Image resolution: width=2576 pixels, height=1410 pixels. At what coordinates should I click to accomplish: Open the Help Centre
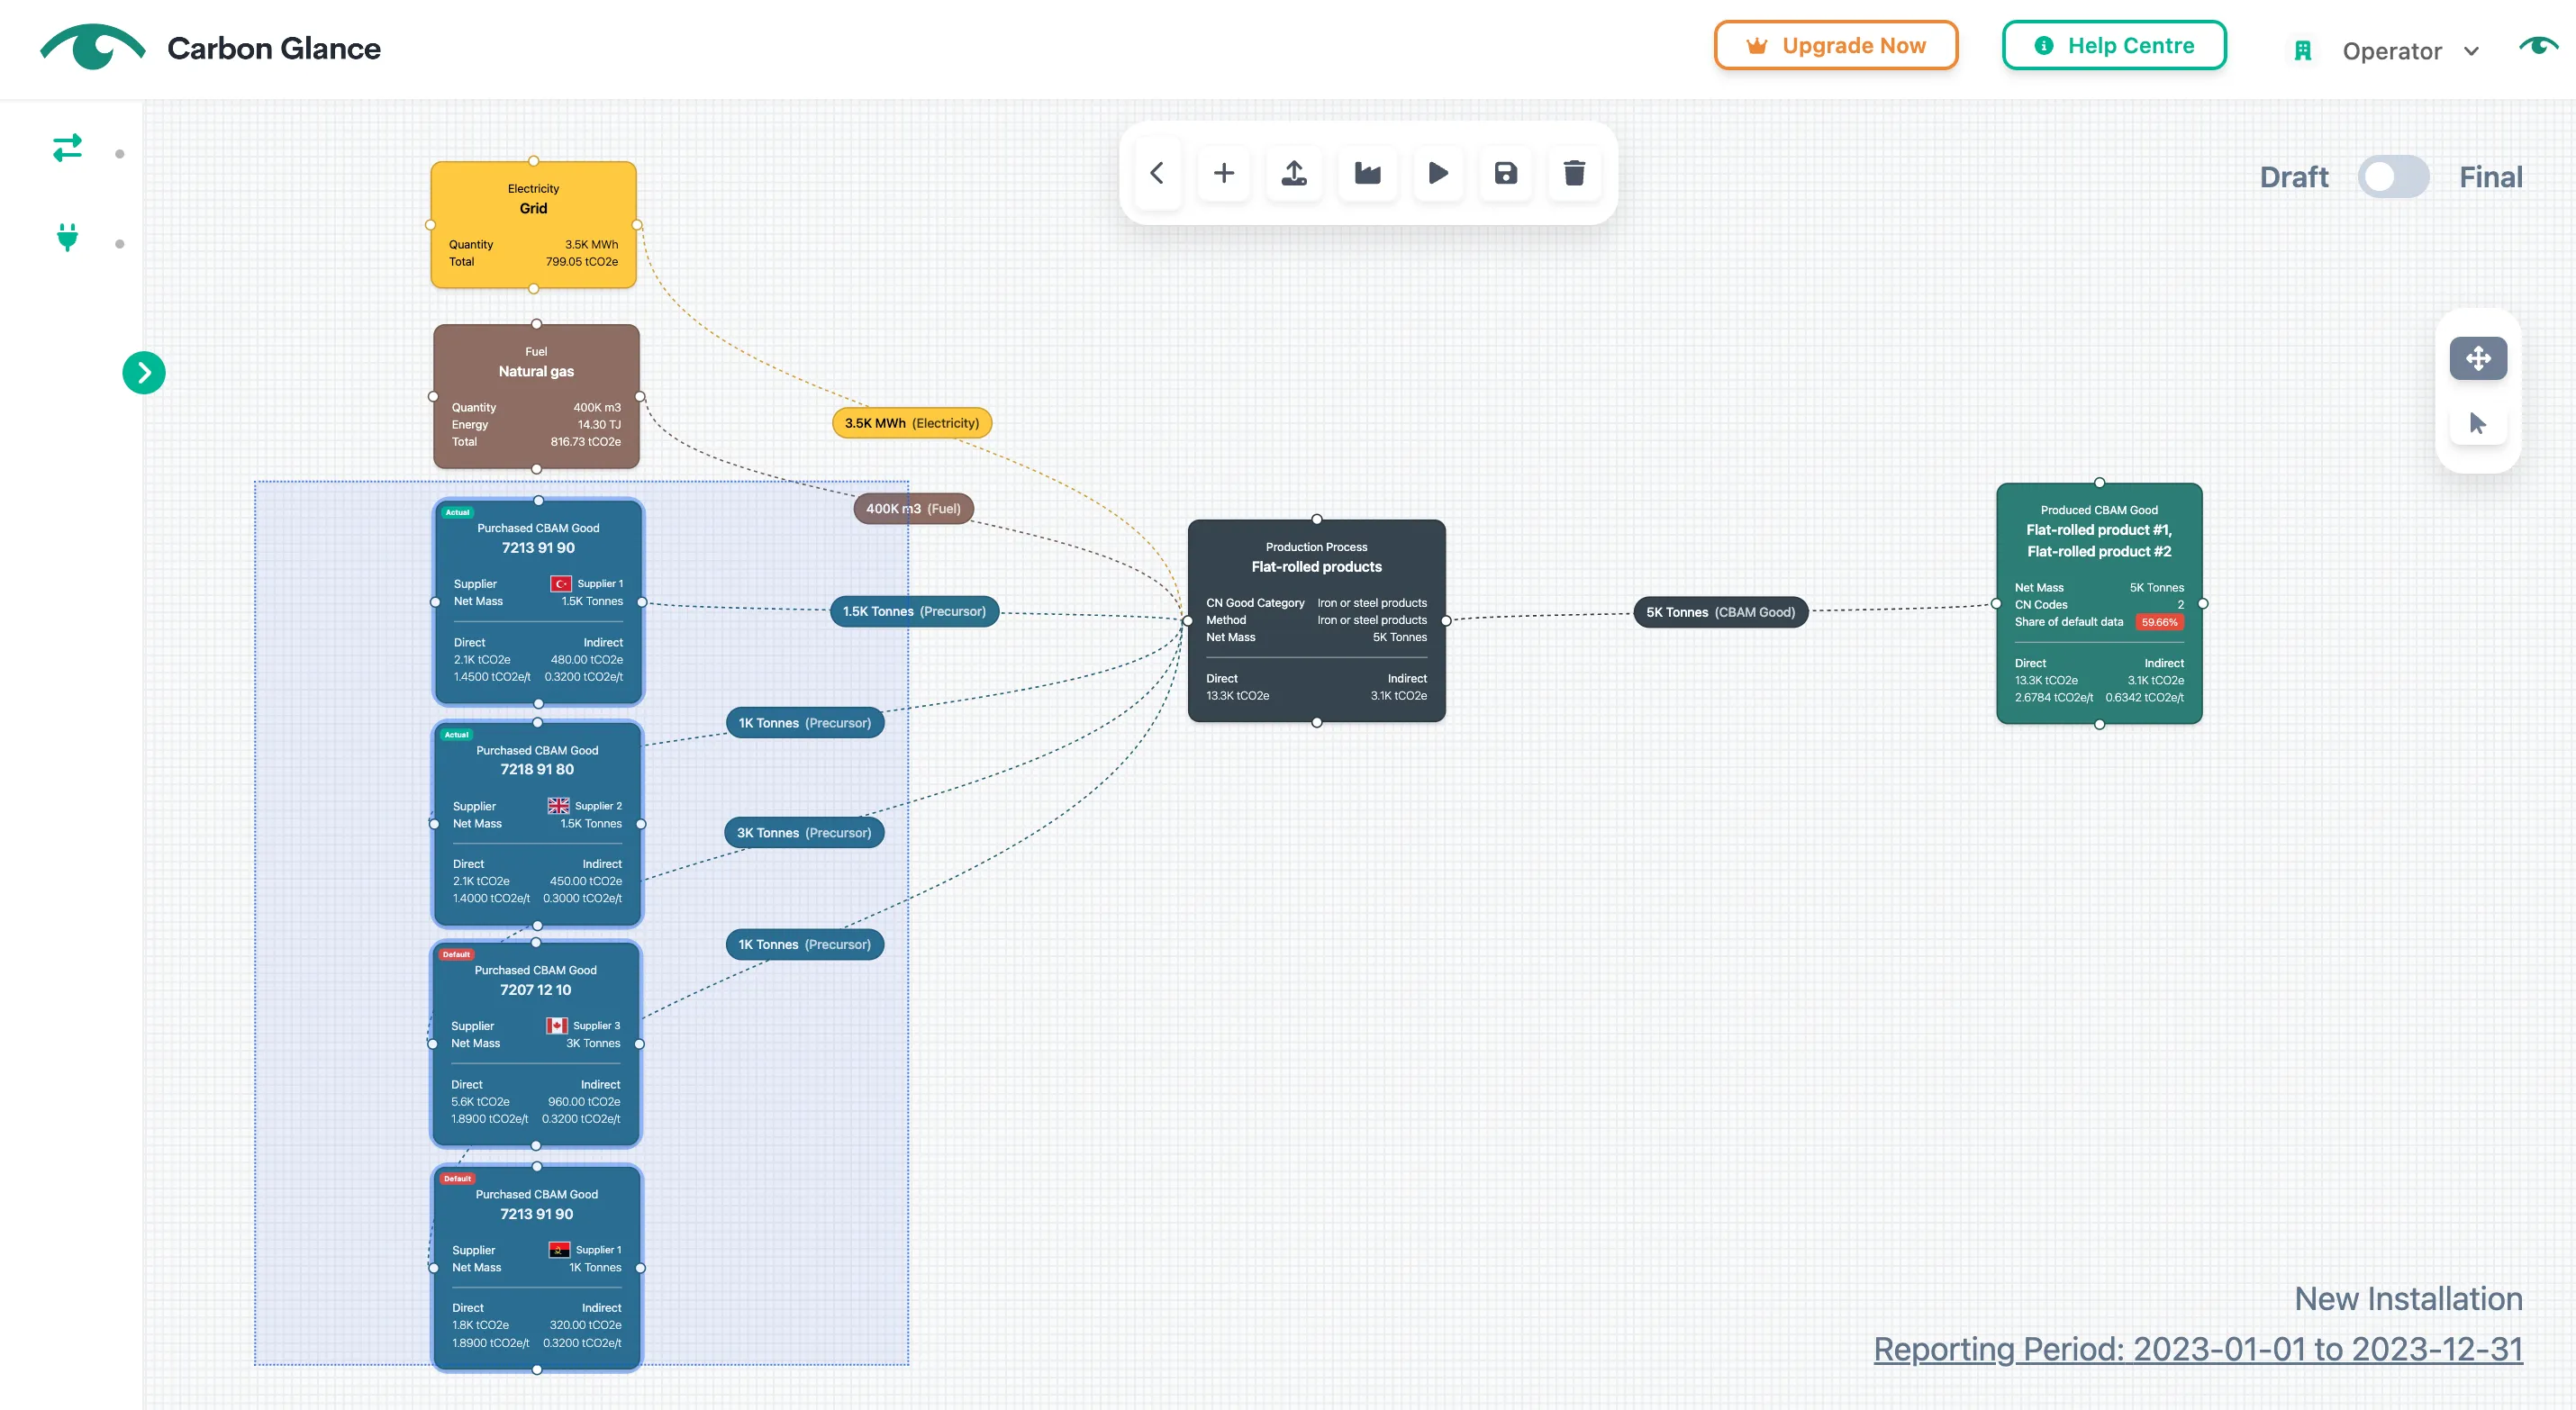[x=2114, y=46]
